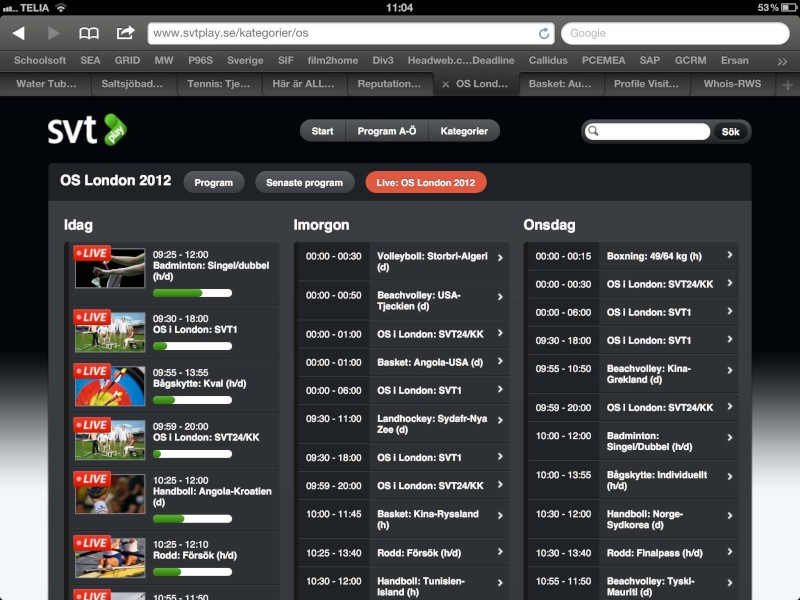
Task: Tap the Wi-Fi indicator in the status bar
Action: (x=61, y=7)
